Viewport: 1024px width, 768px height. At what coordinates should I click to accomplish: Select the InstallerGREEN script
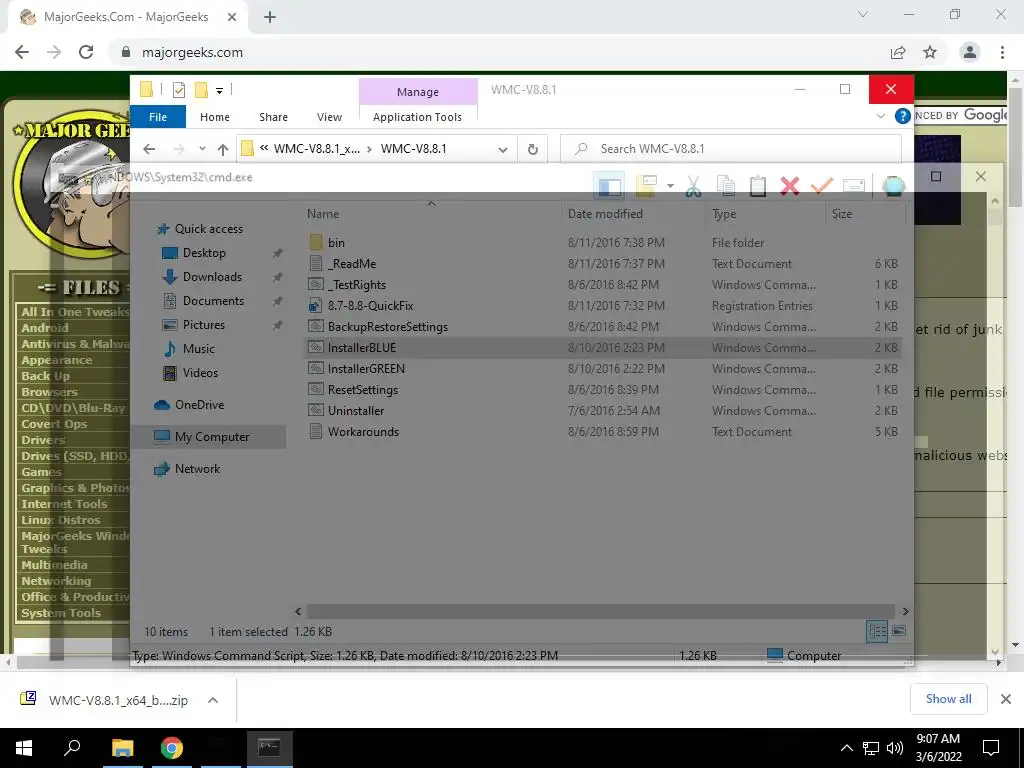[366, 368]
